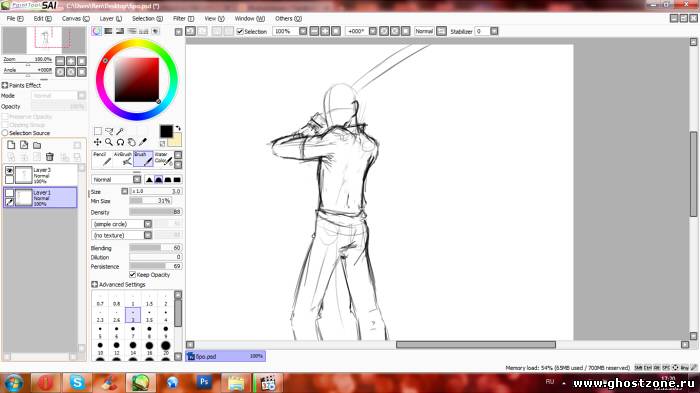Open Skype from the taskbar
This screenshot has width=700, height=393.
(x=77, y=383)
